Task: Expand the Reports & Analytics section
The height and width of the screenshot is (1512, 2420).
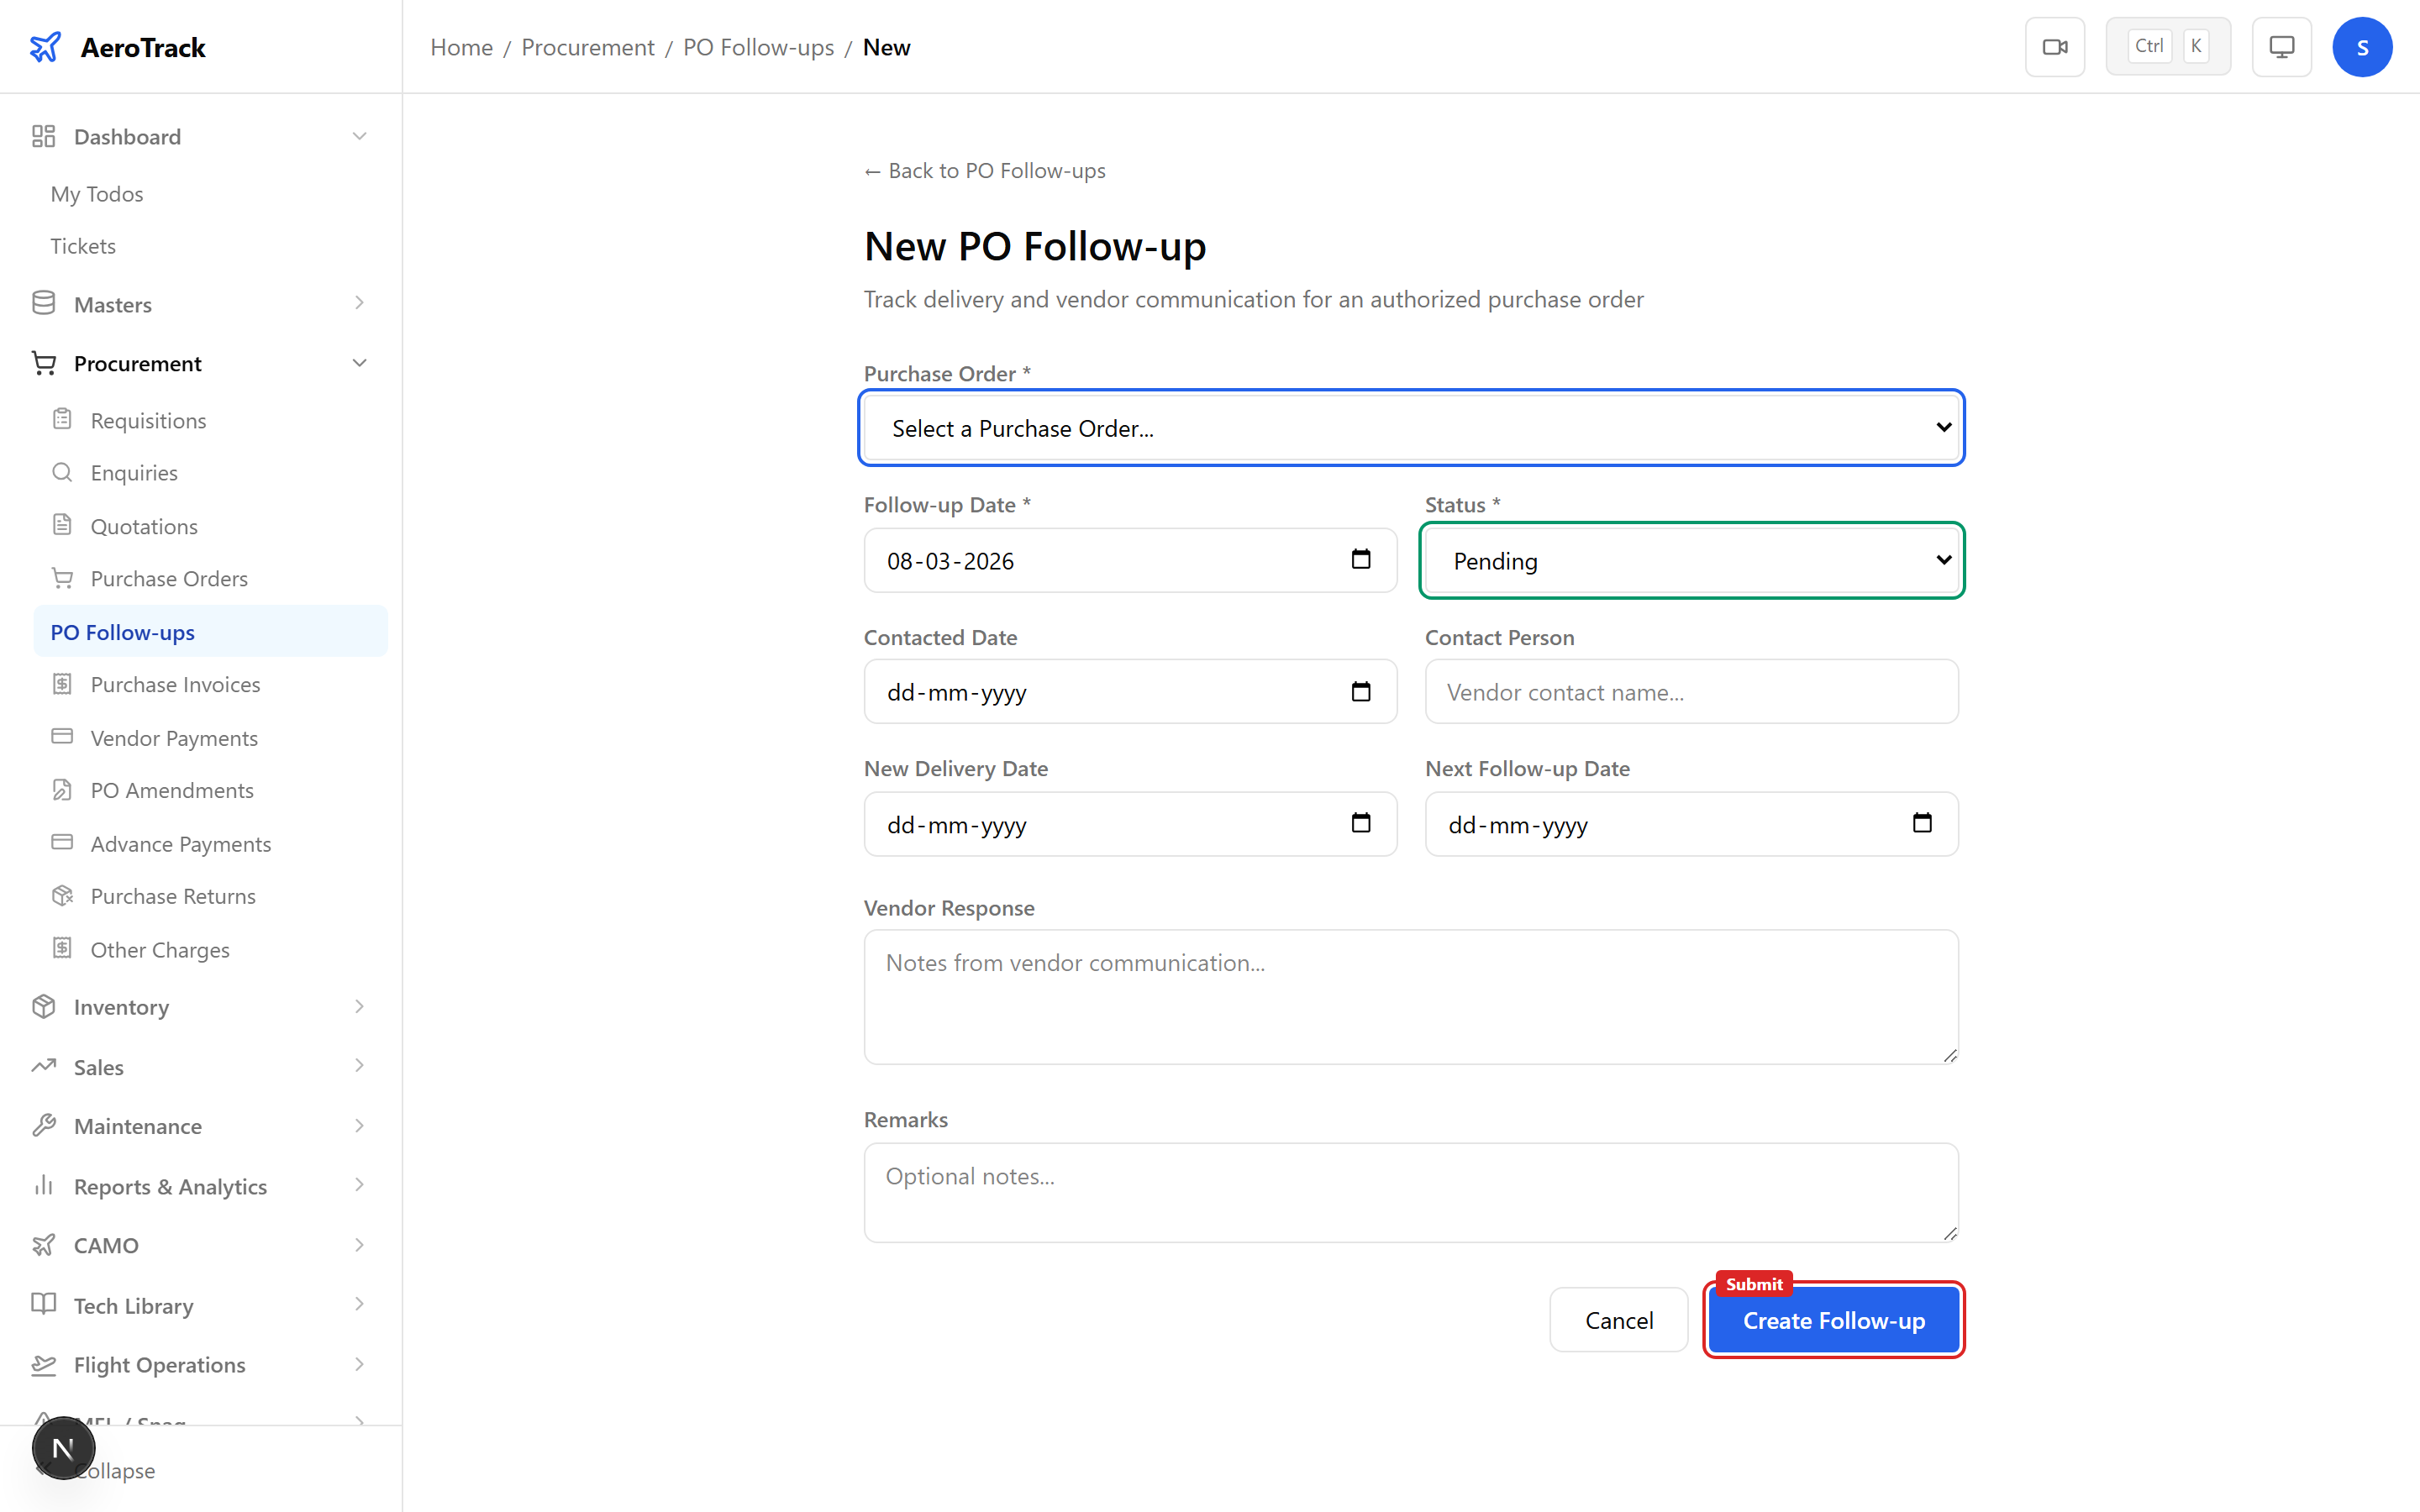Action: click(x=170, y=1186)
